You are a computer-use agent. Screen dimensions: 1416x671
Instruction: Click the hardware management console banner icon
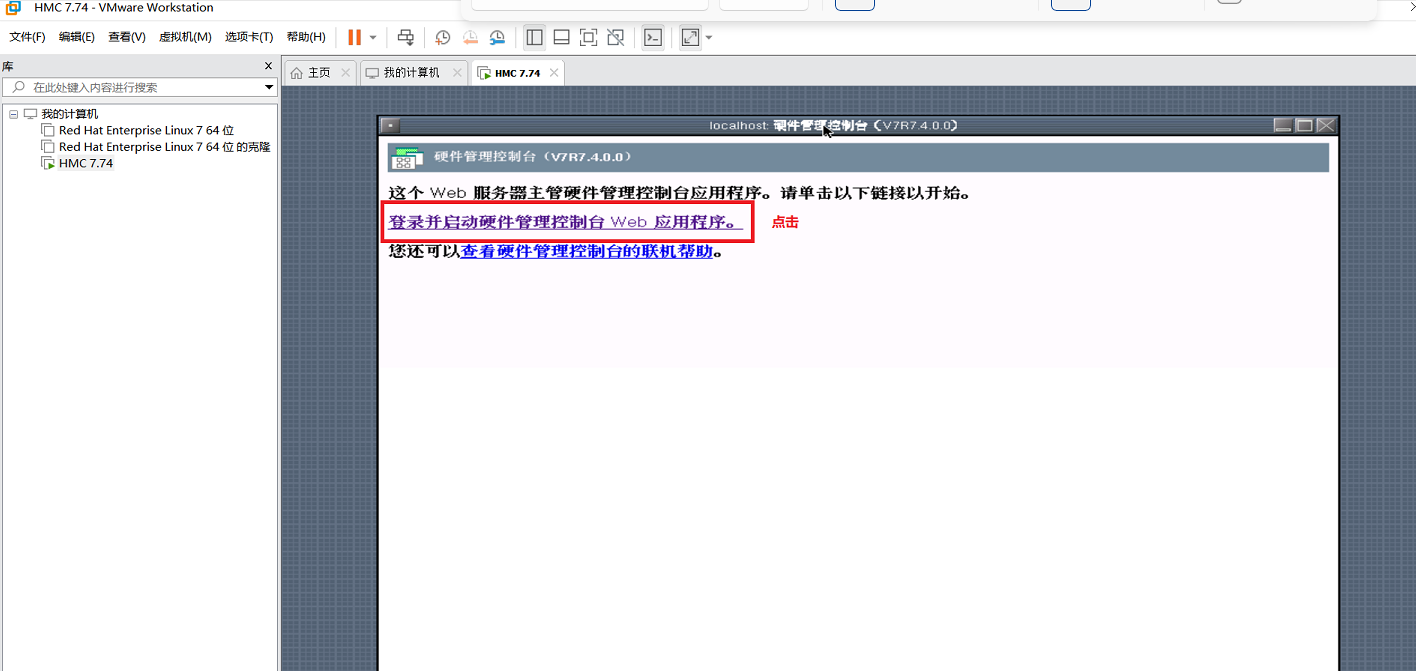point(405,158)
